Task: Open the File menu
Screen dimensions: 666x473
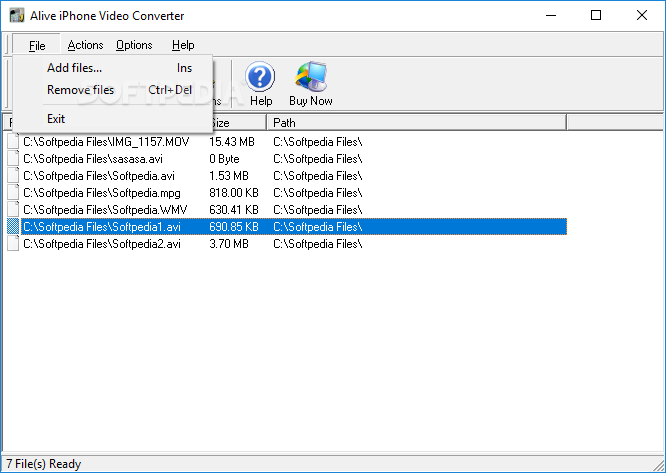Action: (37, 45)
